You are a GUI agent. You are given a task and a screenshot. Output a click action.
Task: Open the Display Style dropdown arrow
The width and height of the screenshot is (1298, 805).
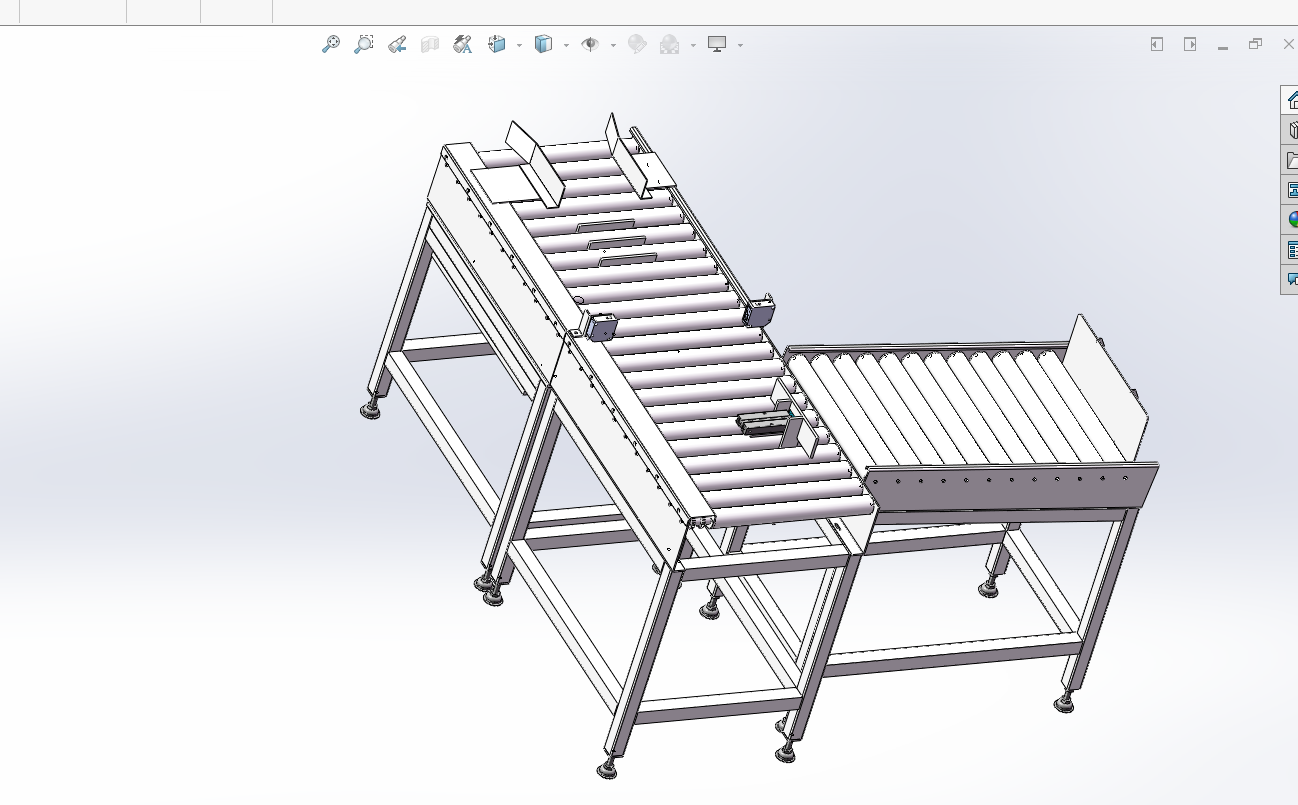[566, 45]
